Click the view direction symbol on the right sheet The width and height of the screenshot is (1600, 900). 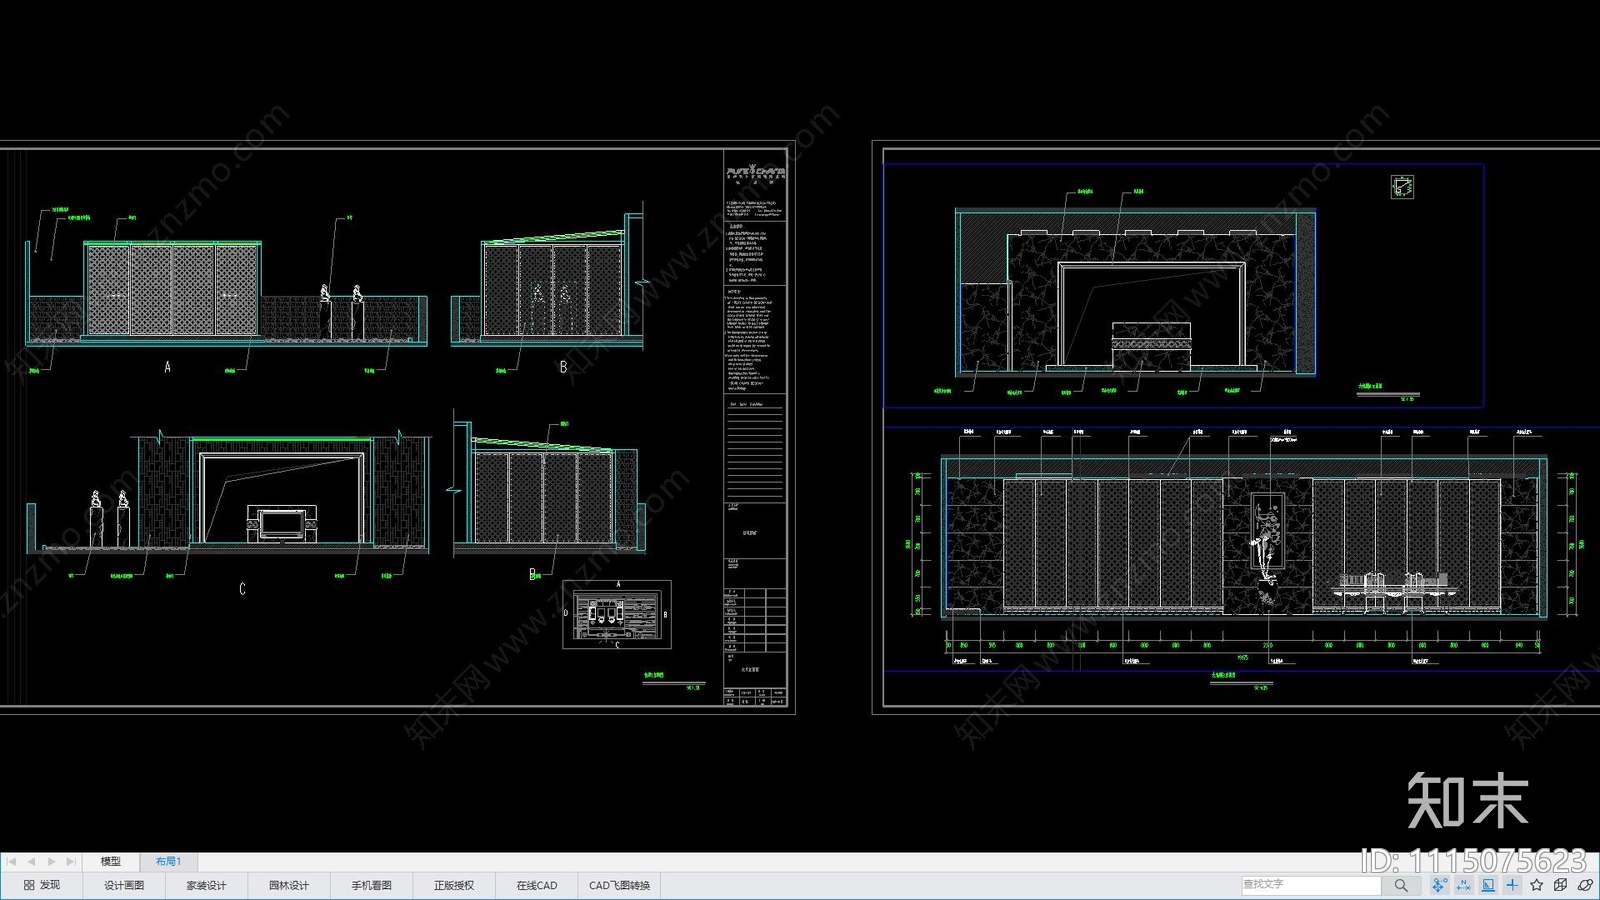1402,187
